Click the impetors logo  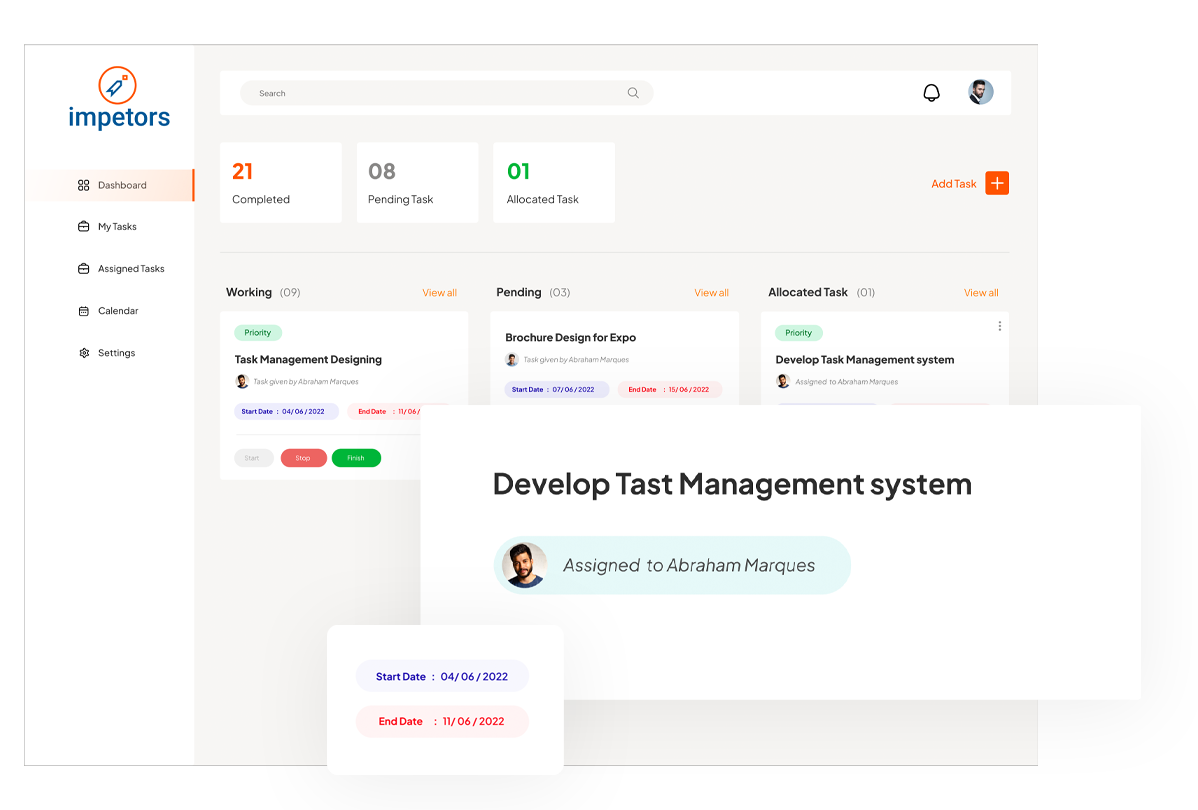pyautogui.click(x=119, y=99)
